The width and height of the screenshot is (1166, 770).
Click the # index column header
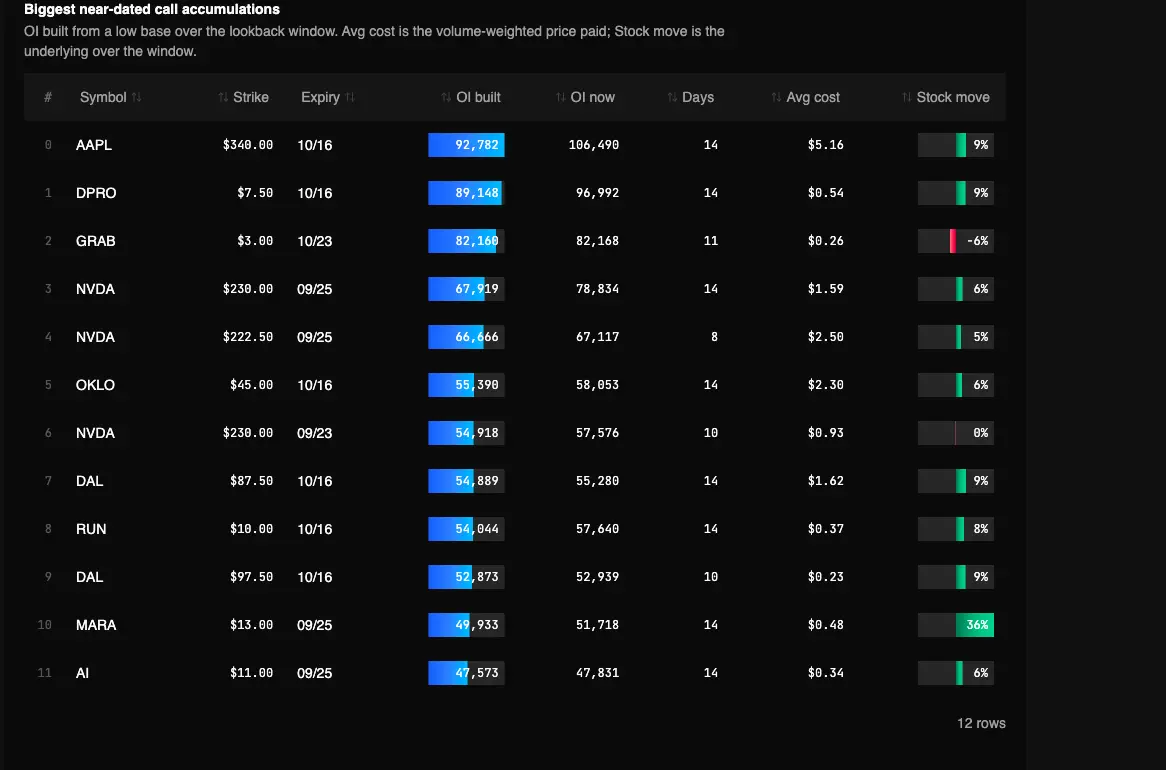[x=48, y=97]
